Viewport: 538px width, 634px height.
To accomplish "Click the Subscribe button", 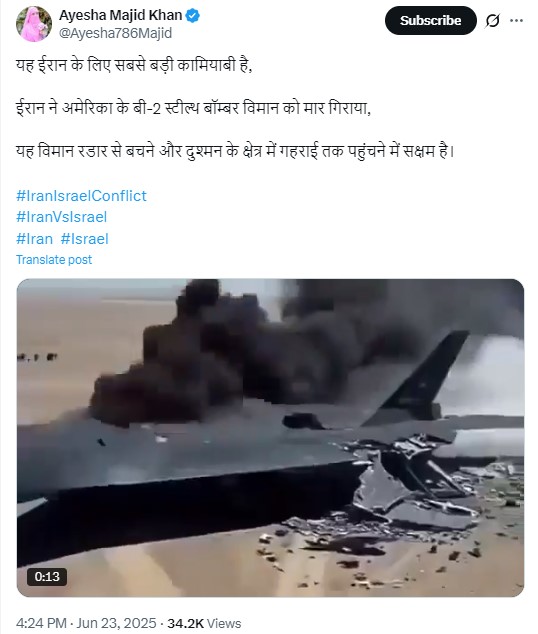I will click(x=430, y=21).
